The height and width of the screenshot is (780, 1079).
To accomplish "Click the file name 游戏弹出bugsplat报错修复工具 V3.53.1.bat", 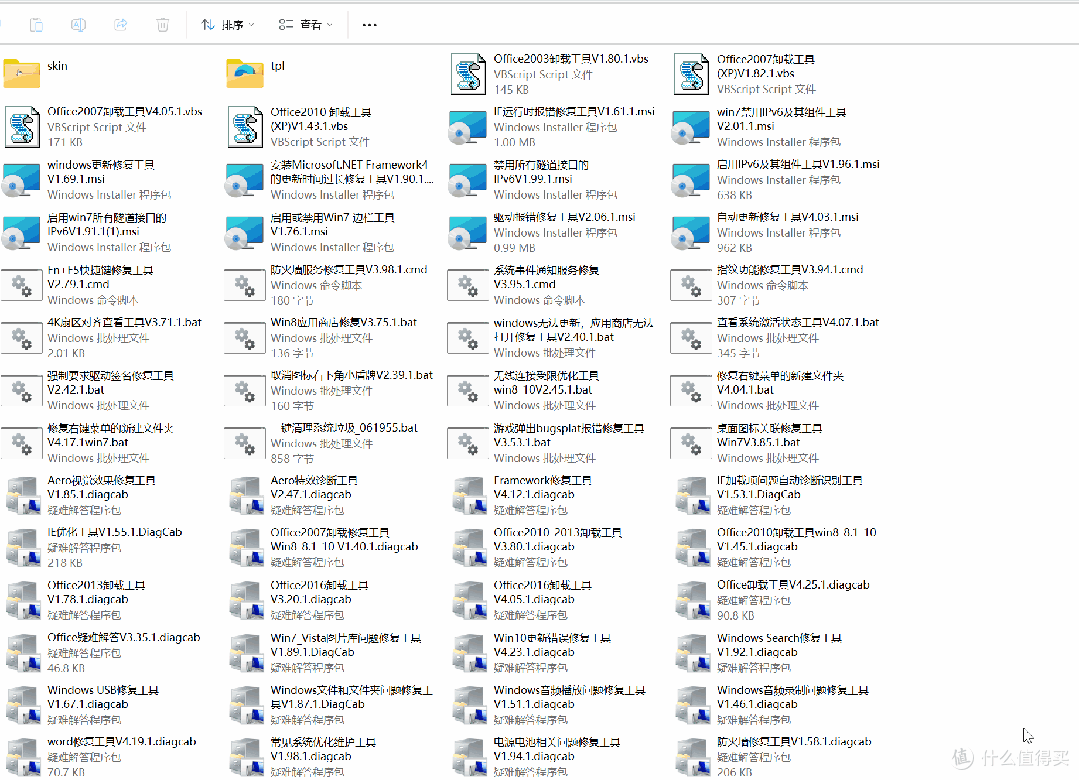I will tap(568, 435).
